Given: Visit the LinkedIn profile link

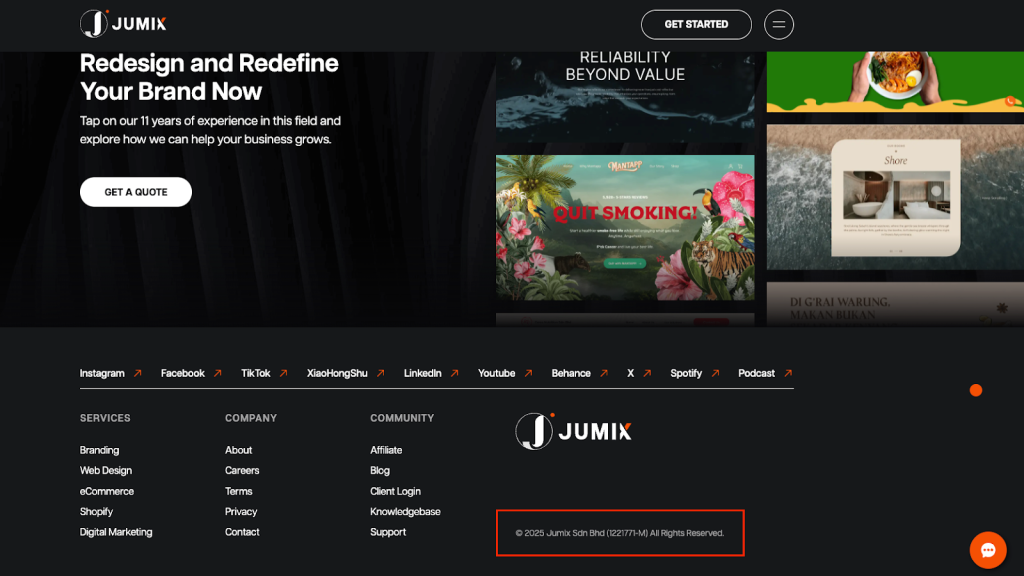Looking at the screenshot, I should point(422,373).
